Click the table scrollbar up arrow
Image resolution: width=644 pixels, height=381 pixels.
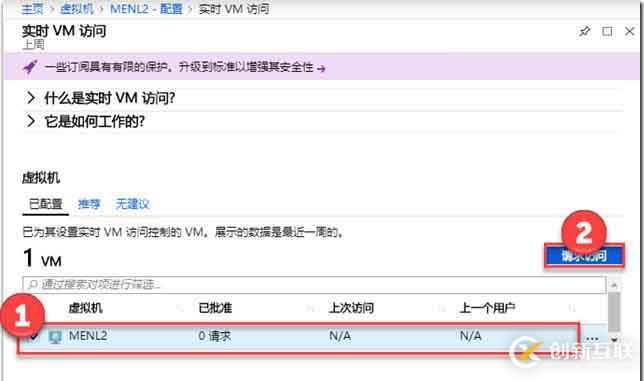pyautogui.click(x=614, y=285)
